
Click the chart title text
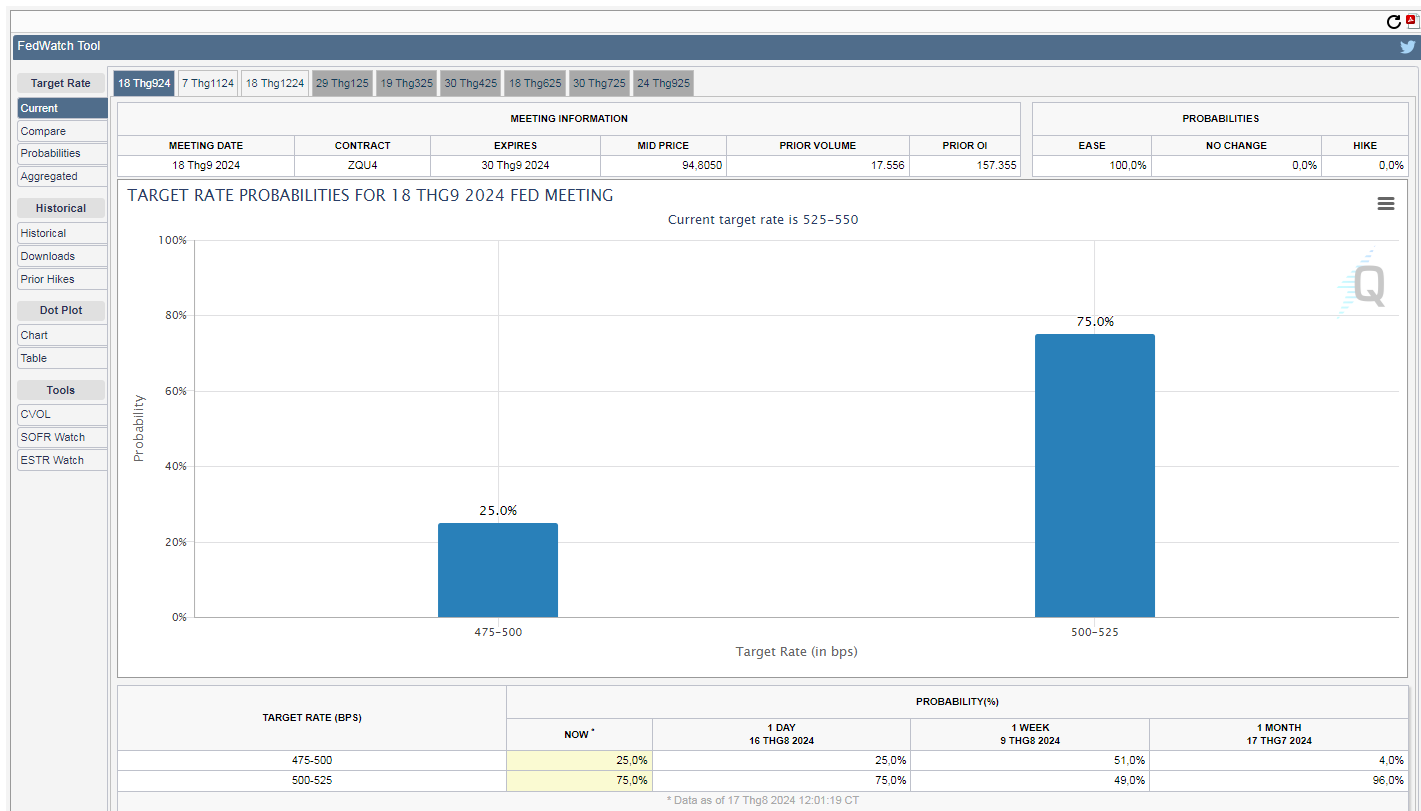[370, 195]
